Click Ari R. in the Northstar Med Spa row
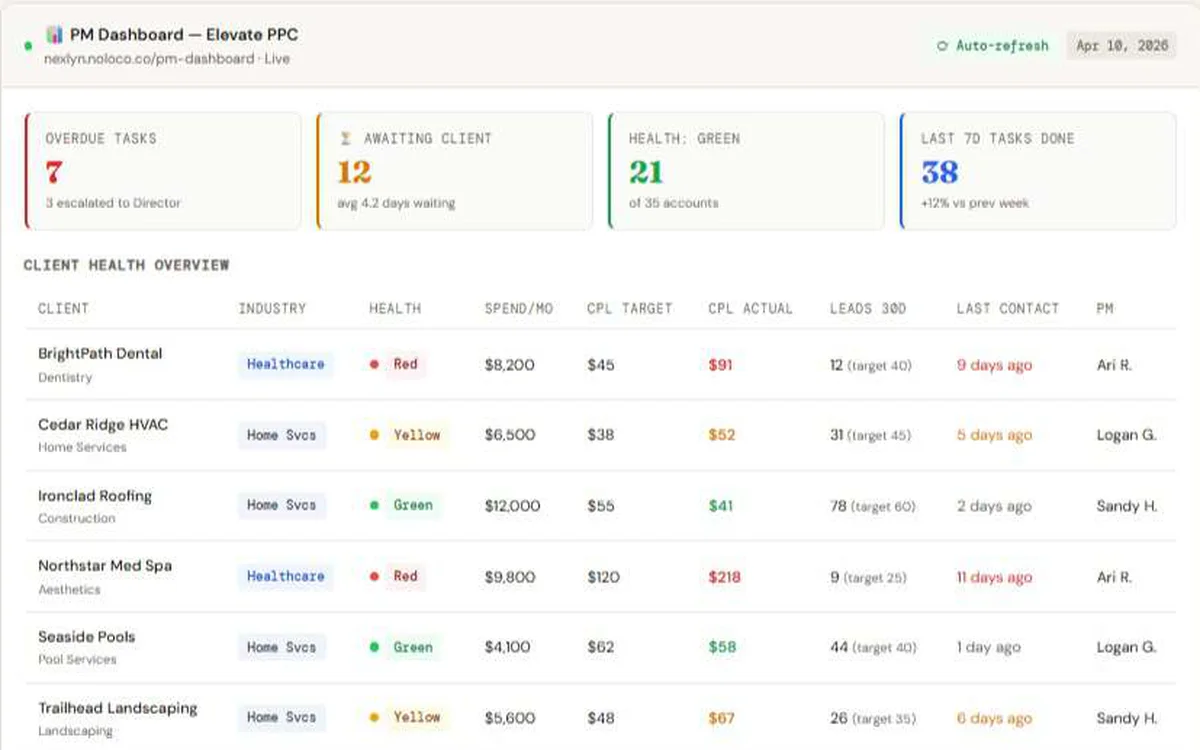Screen dimensions: 1200x750 tap(1114, 577)
